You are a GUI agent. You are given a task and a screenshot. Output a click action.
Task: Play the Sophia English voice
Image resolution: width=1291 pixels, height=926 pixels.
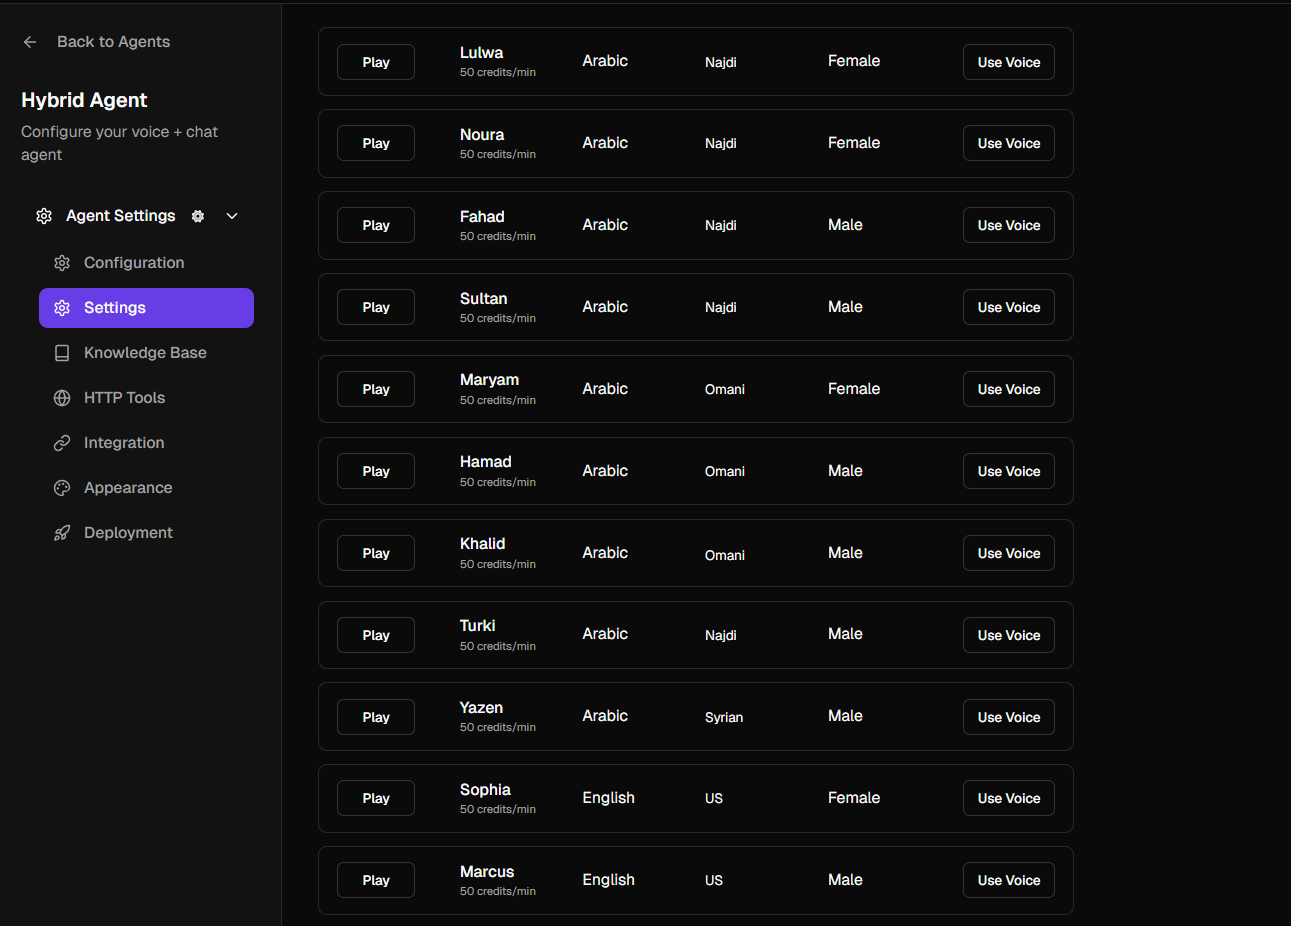pyautogui.click(x=375, y=798)
